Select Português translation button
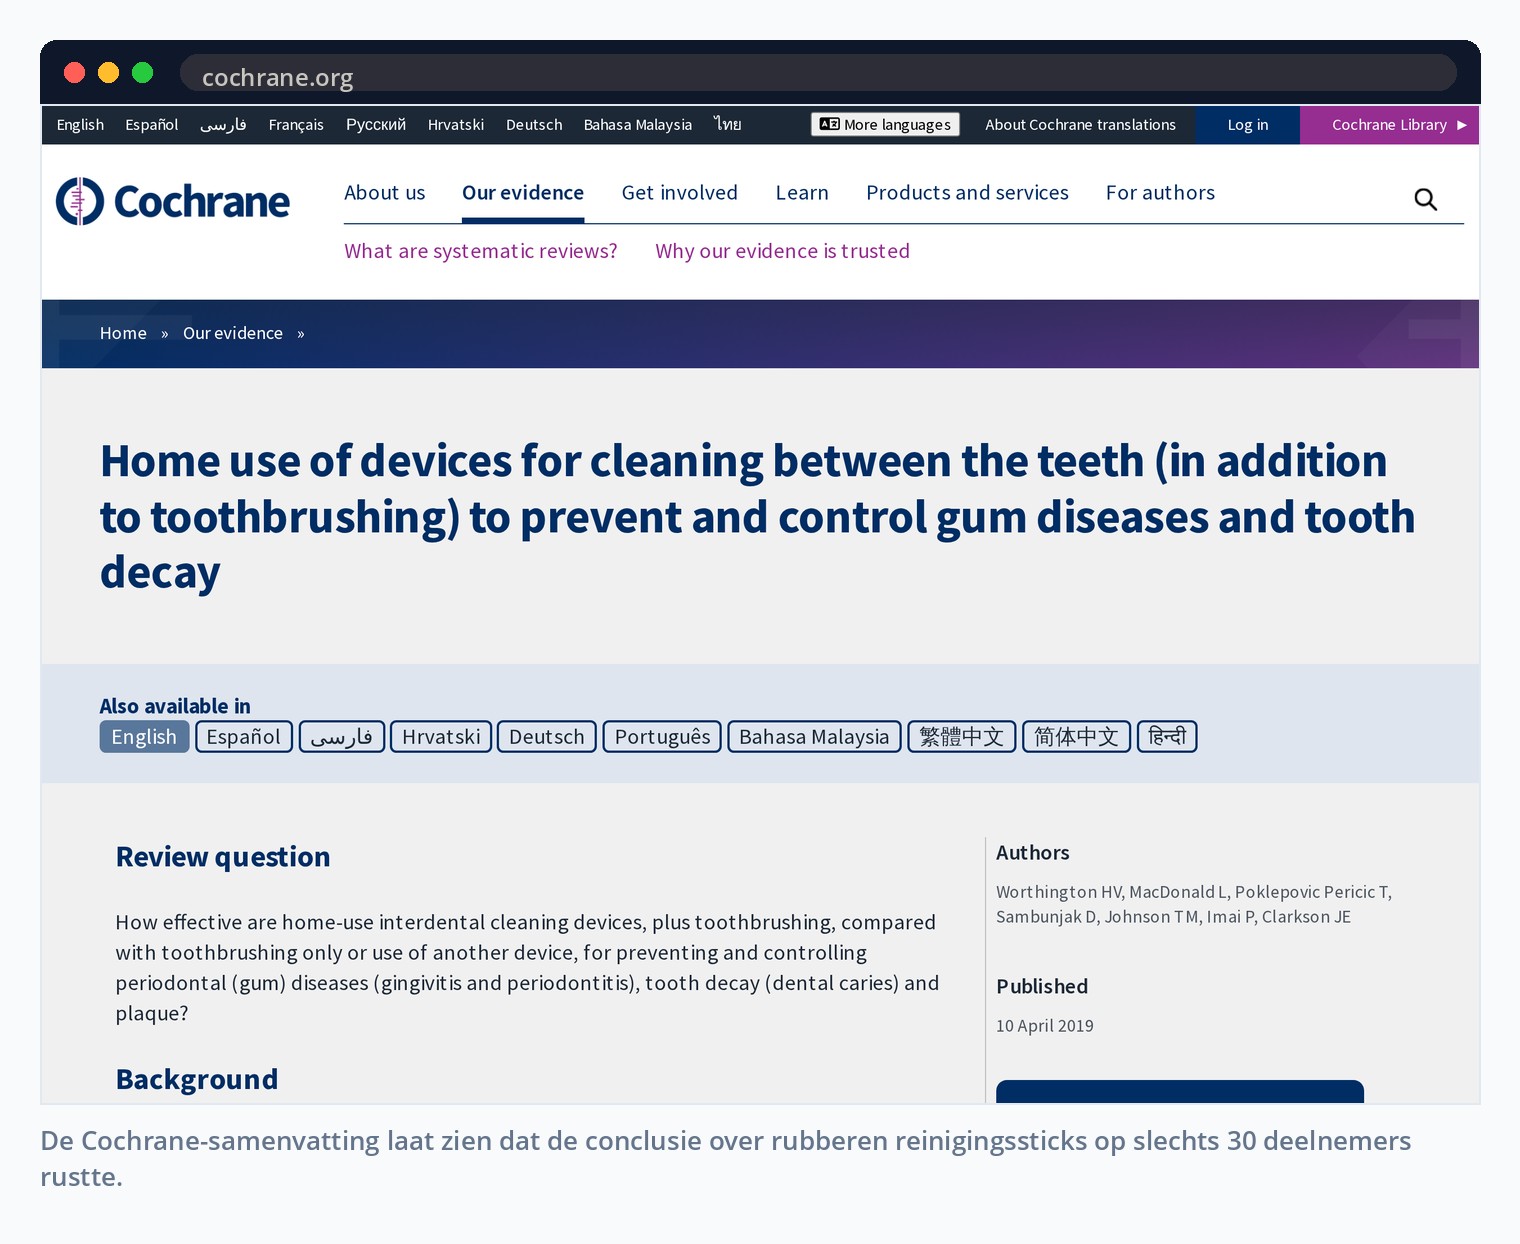The image size is (1520, 1244). point(662,737)
